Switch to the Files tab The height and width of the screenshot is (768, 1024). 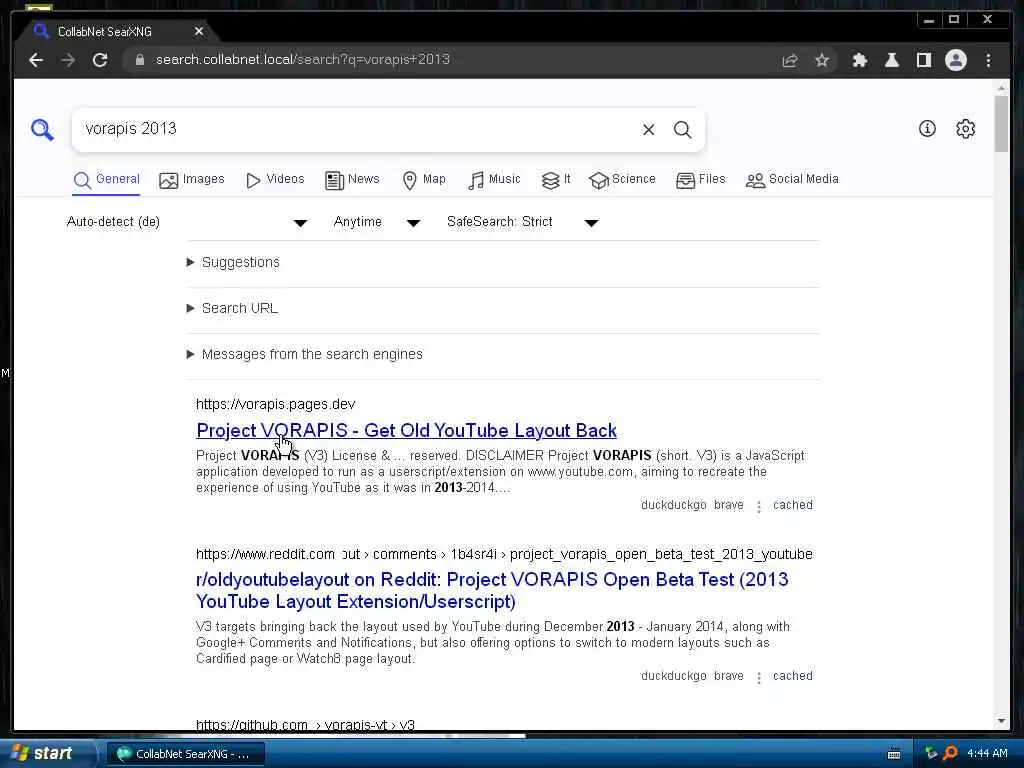(x=701, y=180)
